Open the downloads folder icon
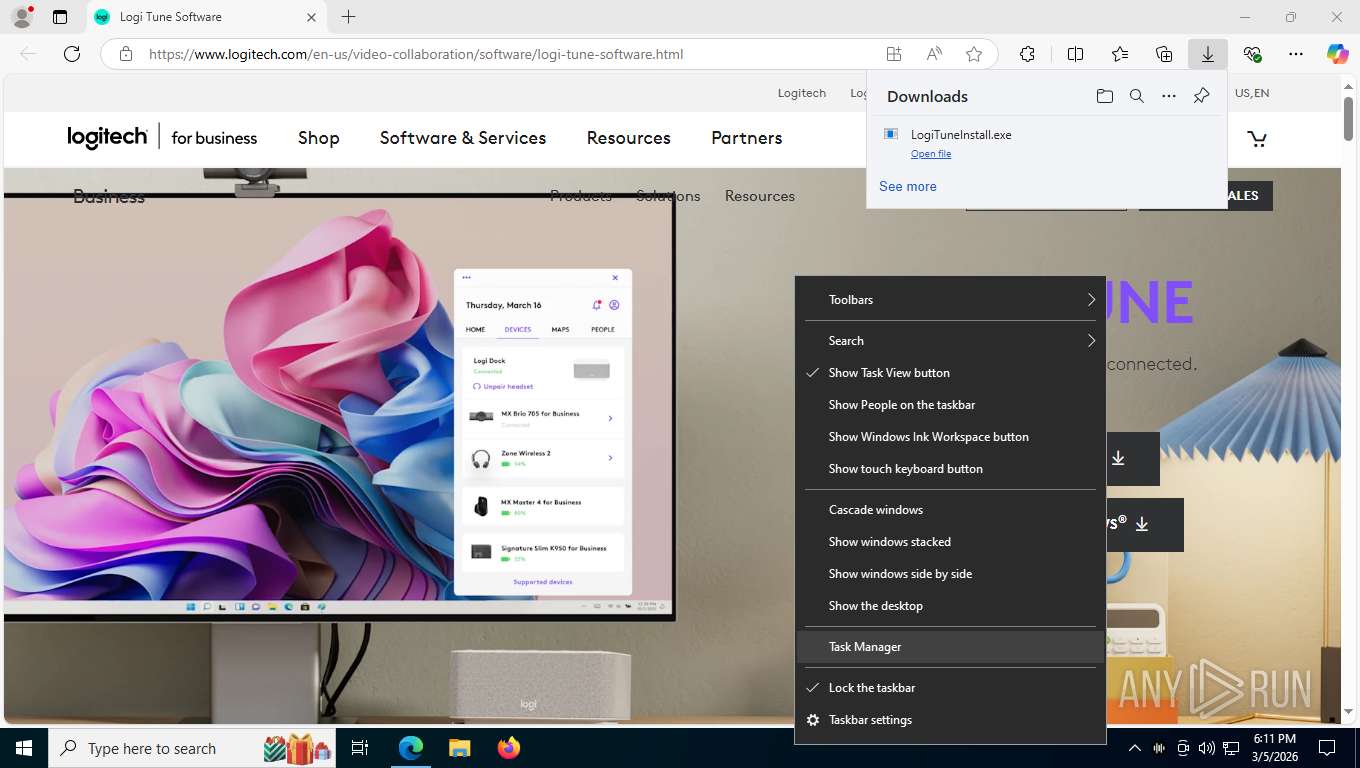1360x768 pixels. point(1104,96)
